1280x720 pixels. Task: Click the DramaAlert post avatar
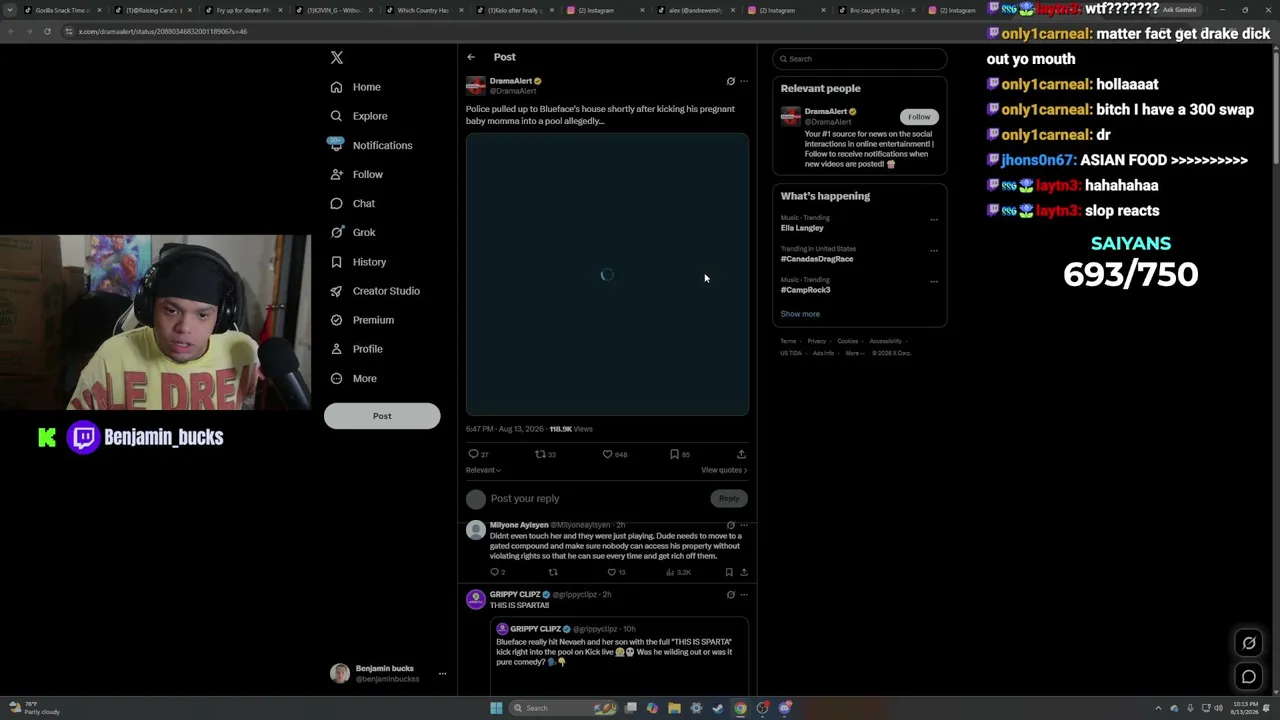(x=475, y=86)
